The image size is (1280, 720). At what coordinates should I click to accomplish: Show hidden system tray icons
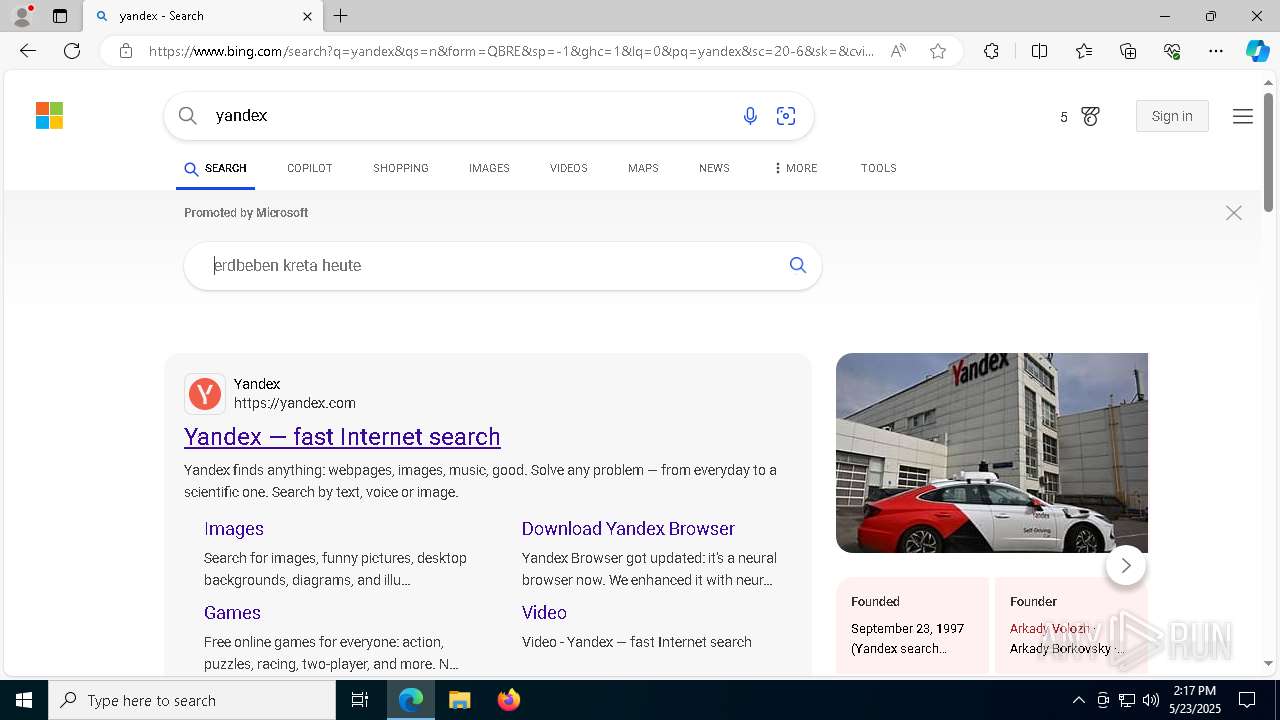[x=1078, y=700]
